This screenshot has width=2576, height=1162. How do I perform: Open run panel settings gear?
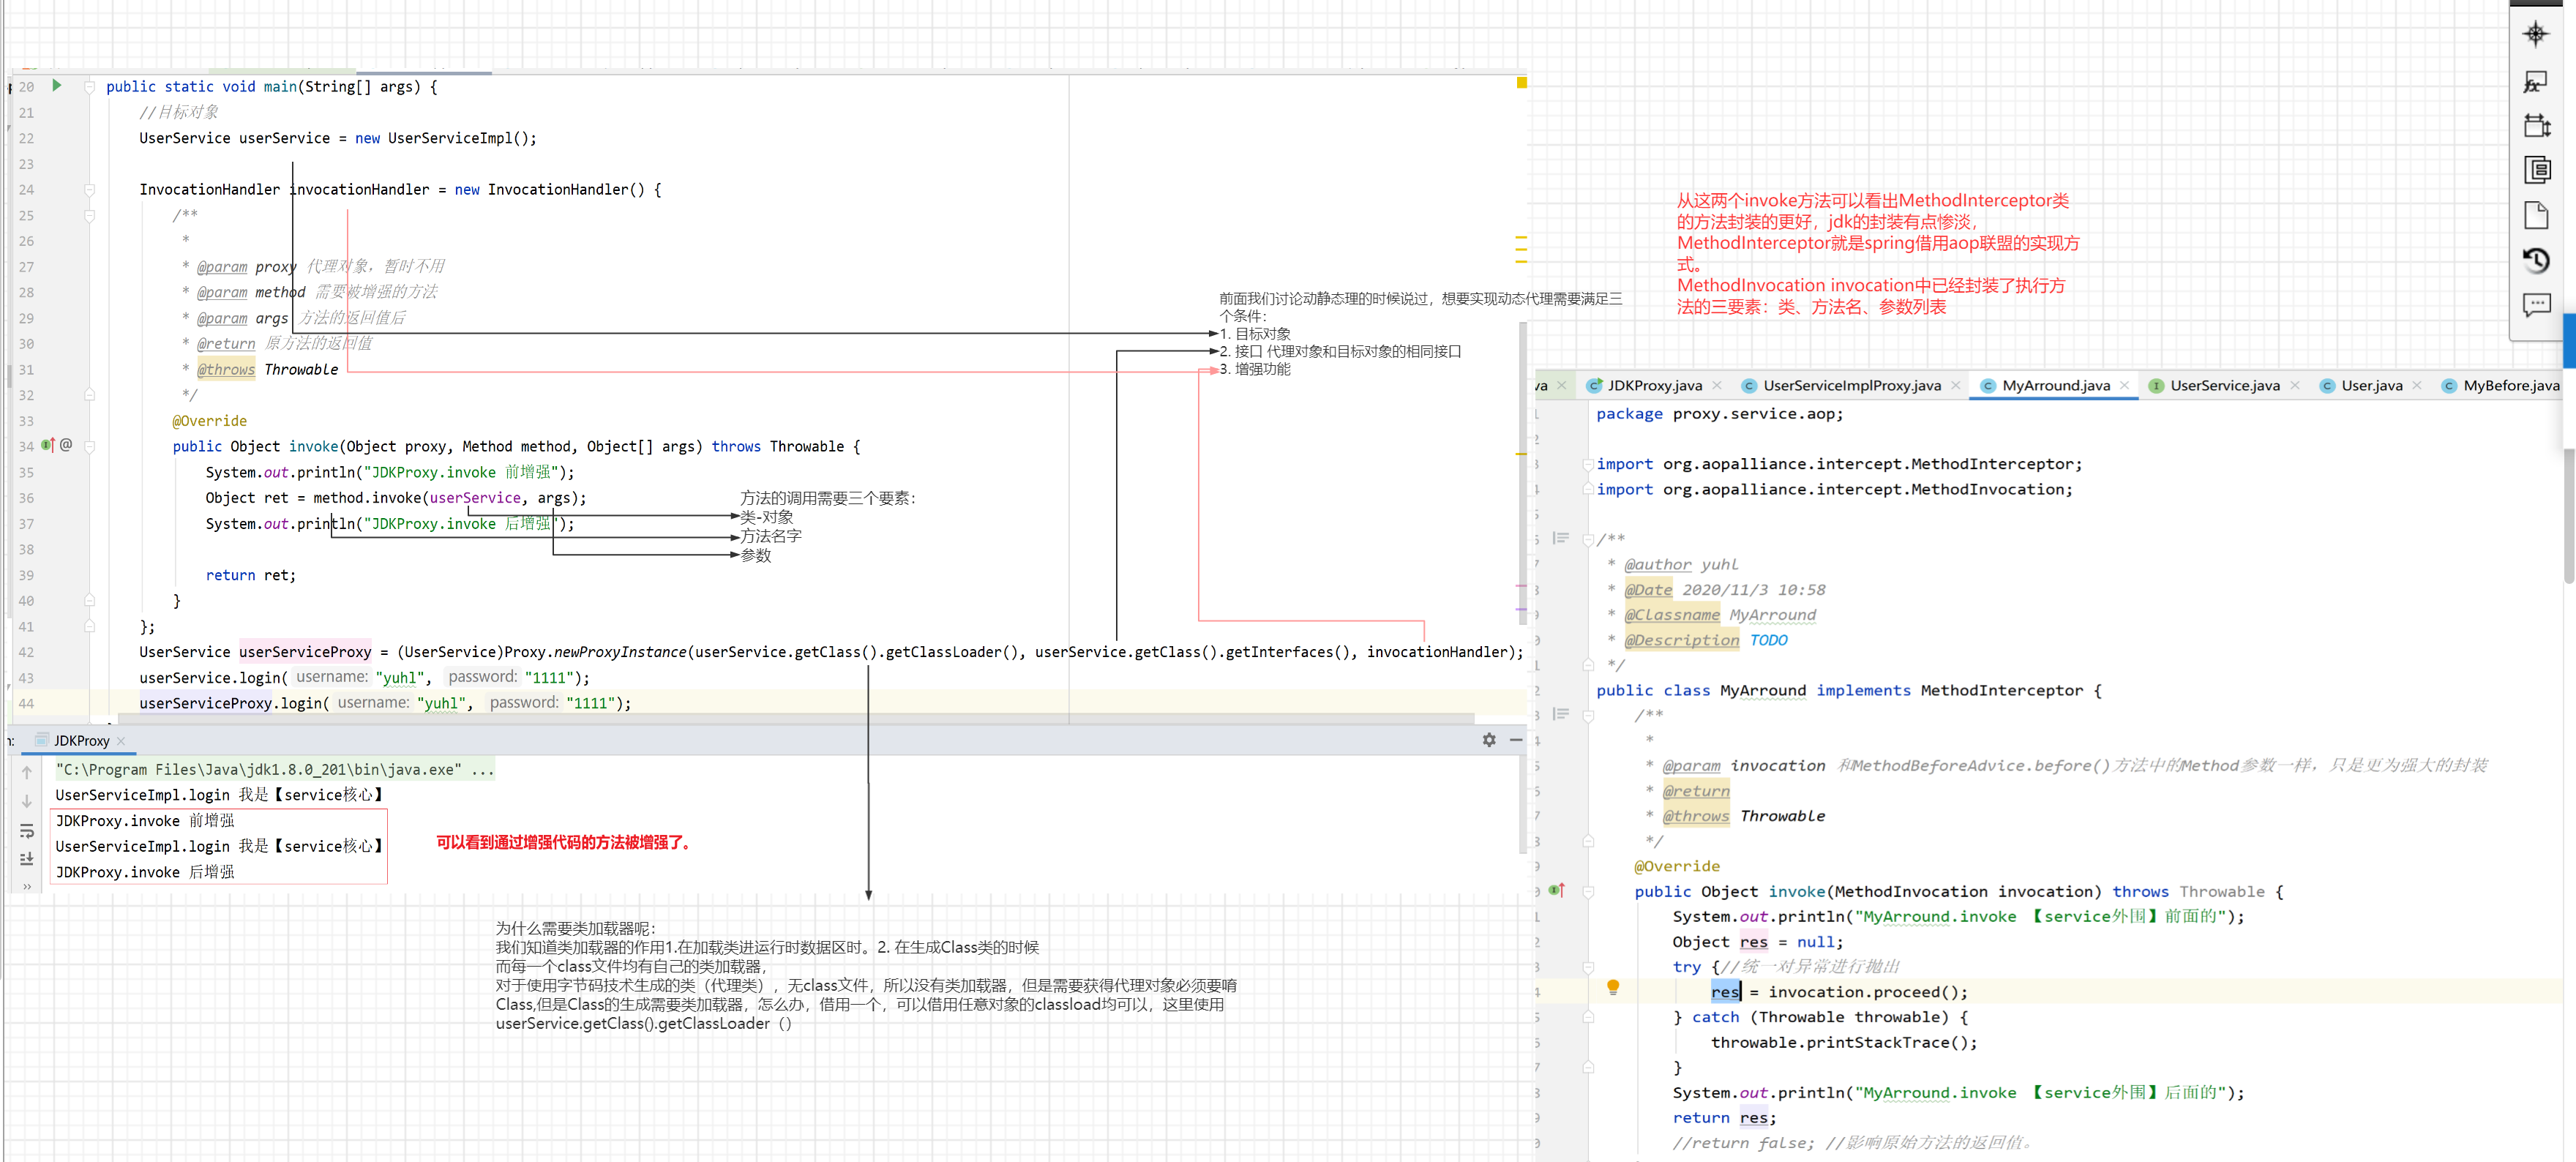[x=1489, y=740]
